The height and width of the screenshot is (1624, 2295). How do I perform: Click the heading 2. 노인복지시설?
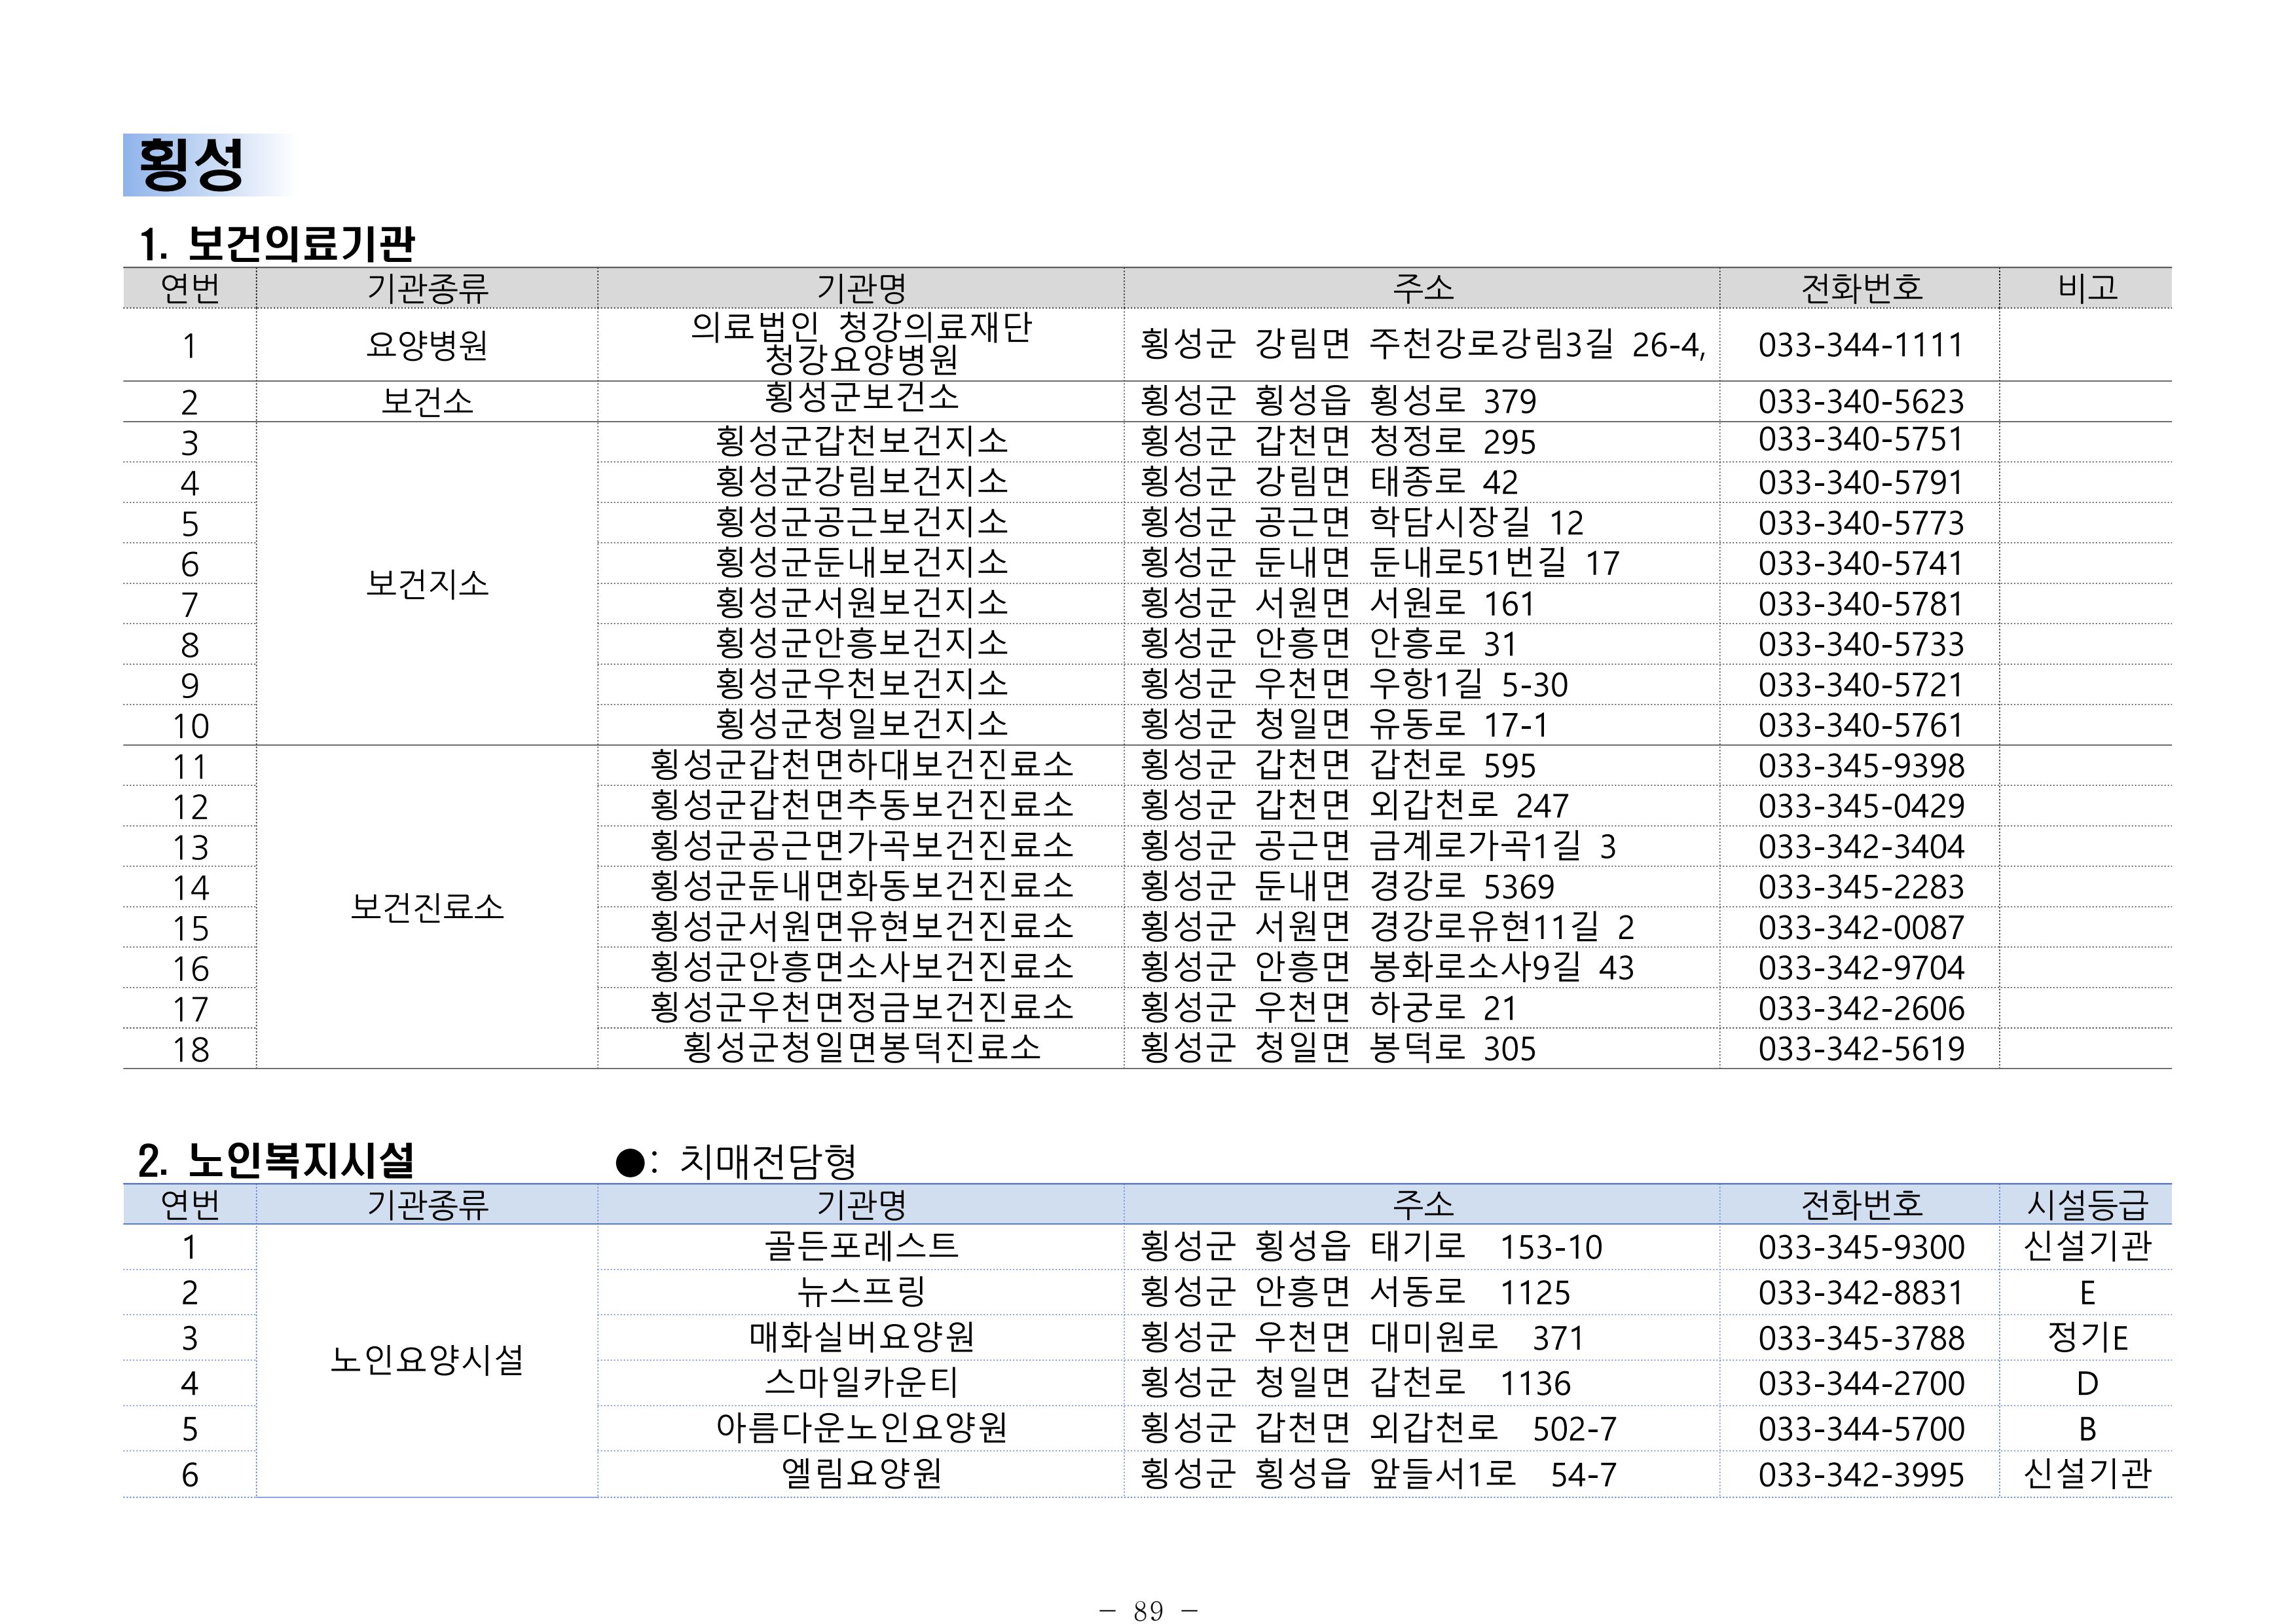click(x=276, y=1160)
